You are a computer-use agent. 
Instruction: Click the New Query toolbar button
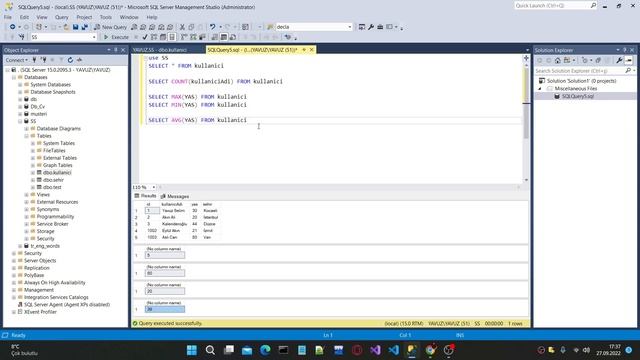(x=110, y=27)
